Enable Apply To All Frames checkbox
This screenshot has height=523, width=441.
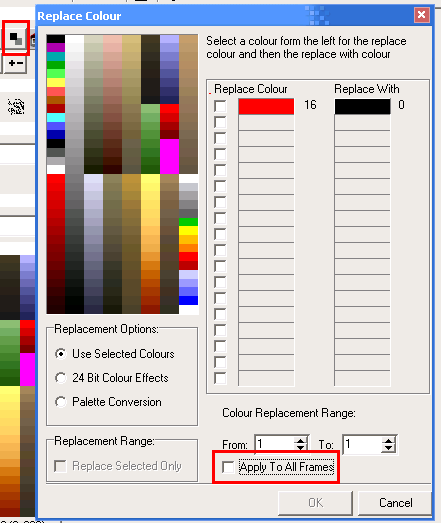(228, 467)
